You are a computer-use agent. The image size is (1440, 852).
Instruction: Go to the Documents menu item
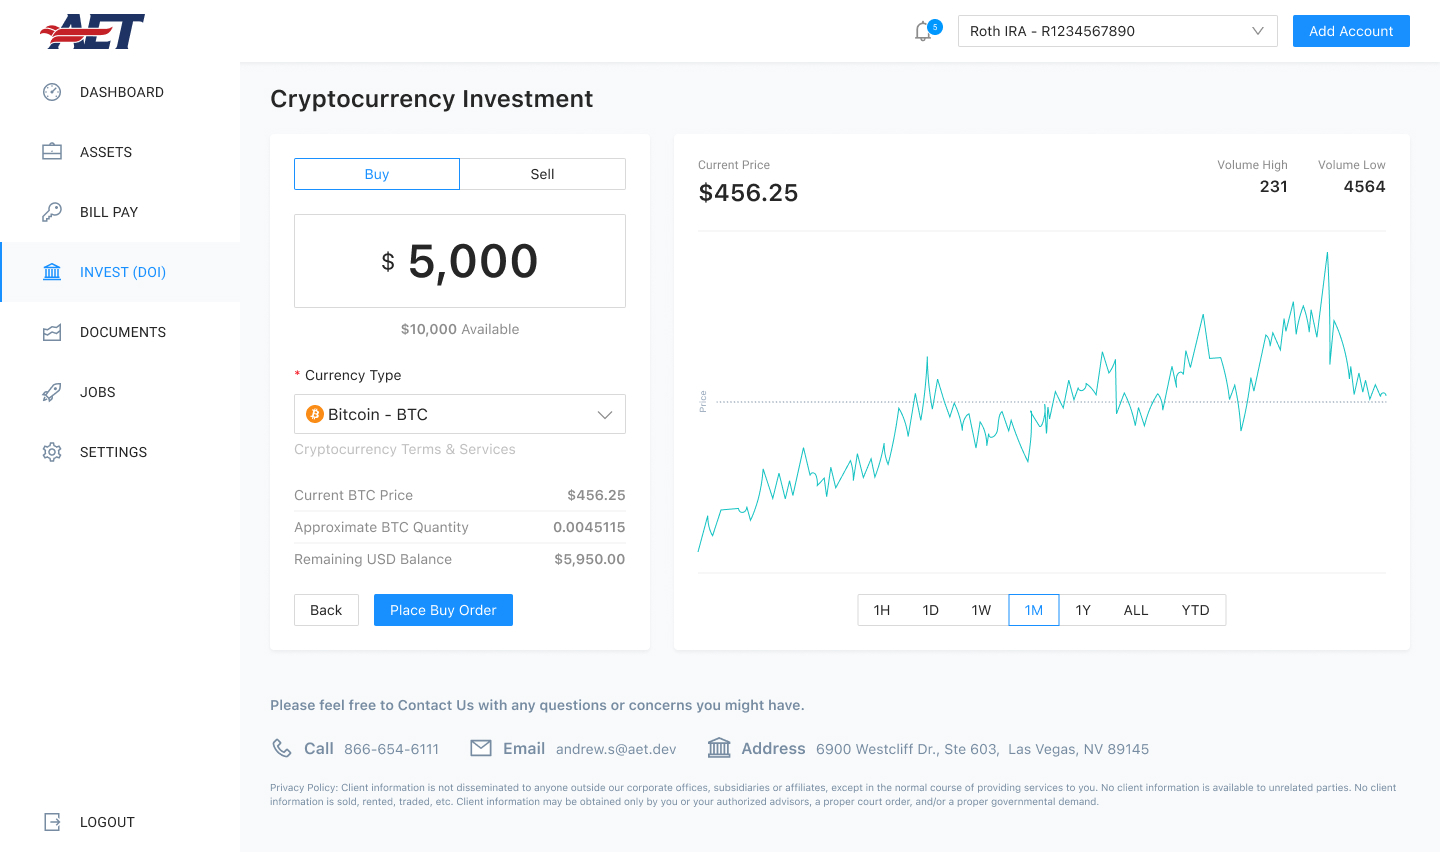(122, 332)
